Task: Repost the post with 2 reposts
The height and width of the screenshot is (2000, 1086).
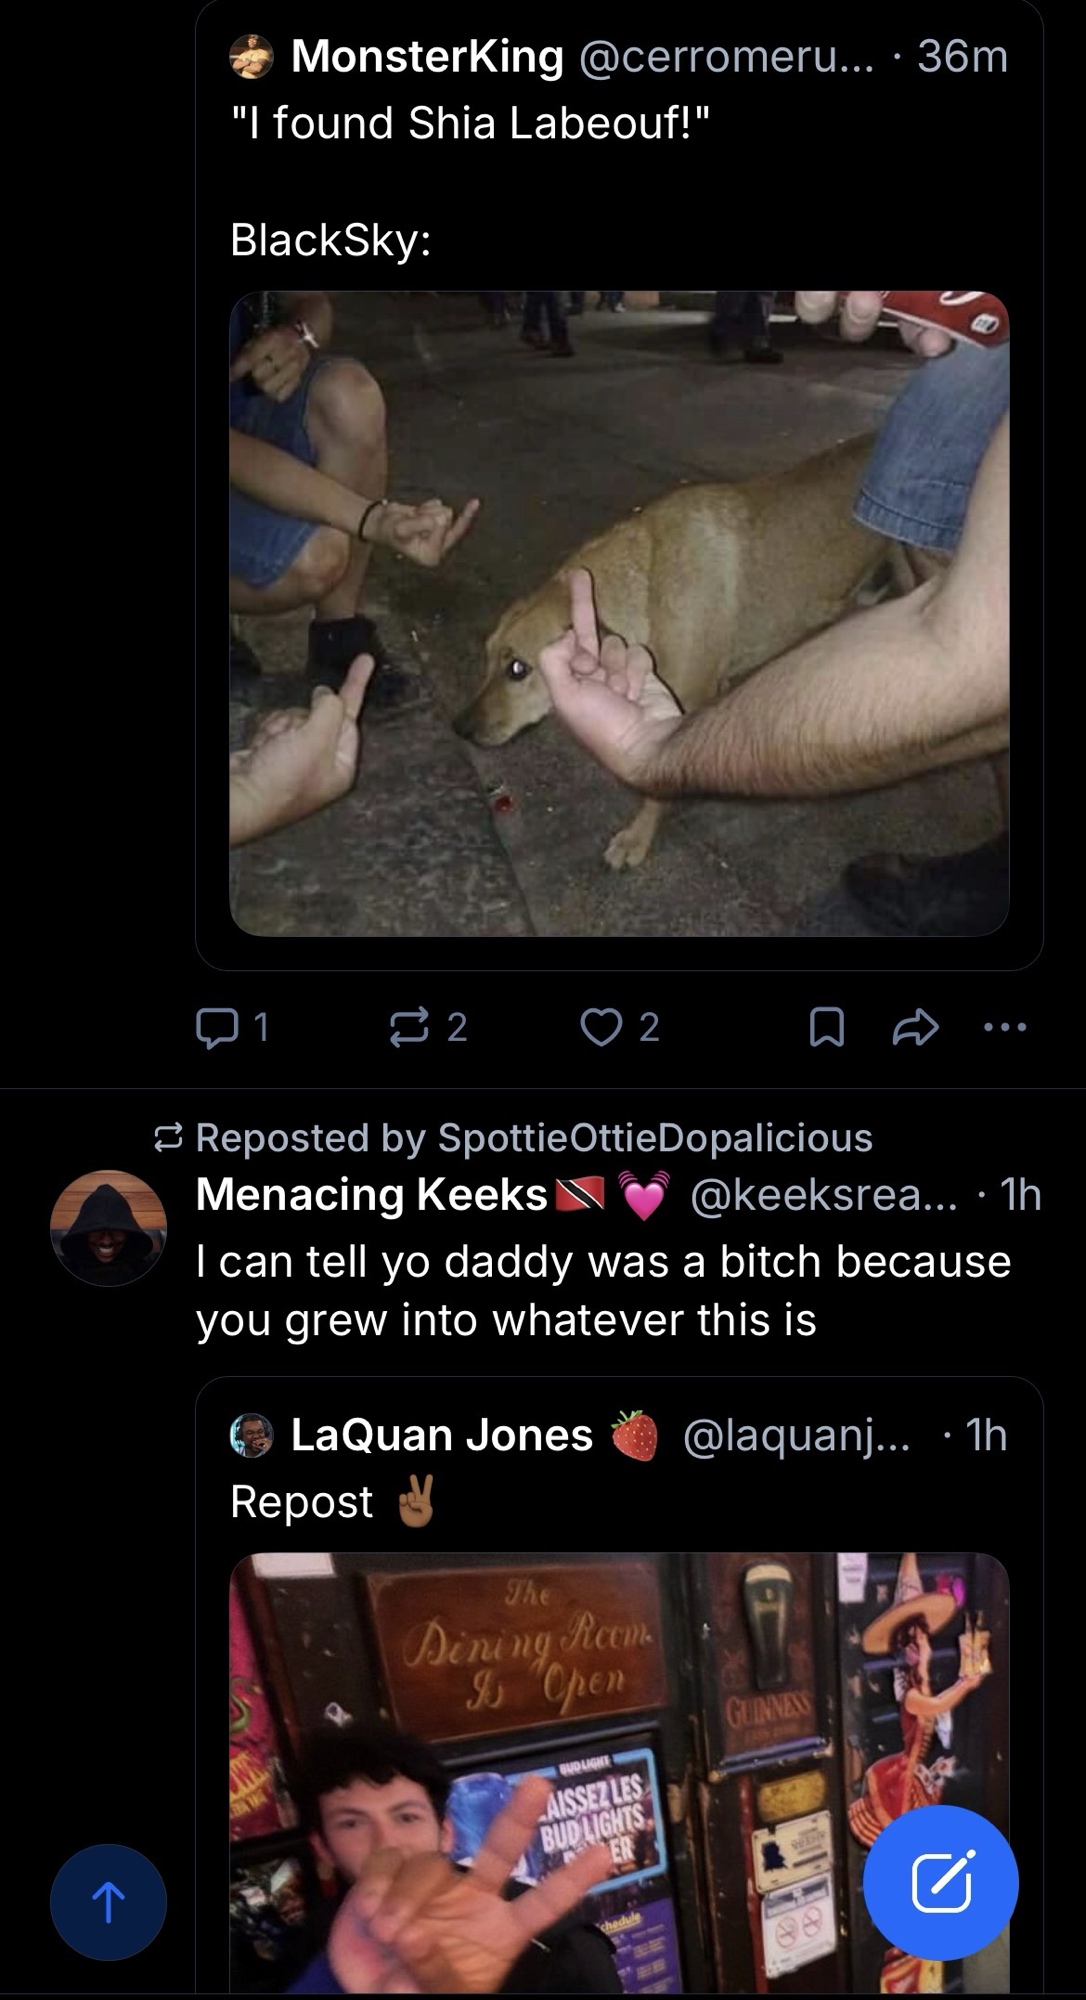Action: (x=408, y=1027)
